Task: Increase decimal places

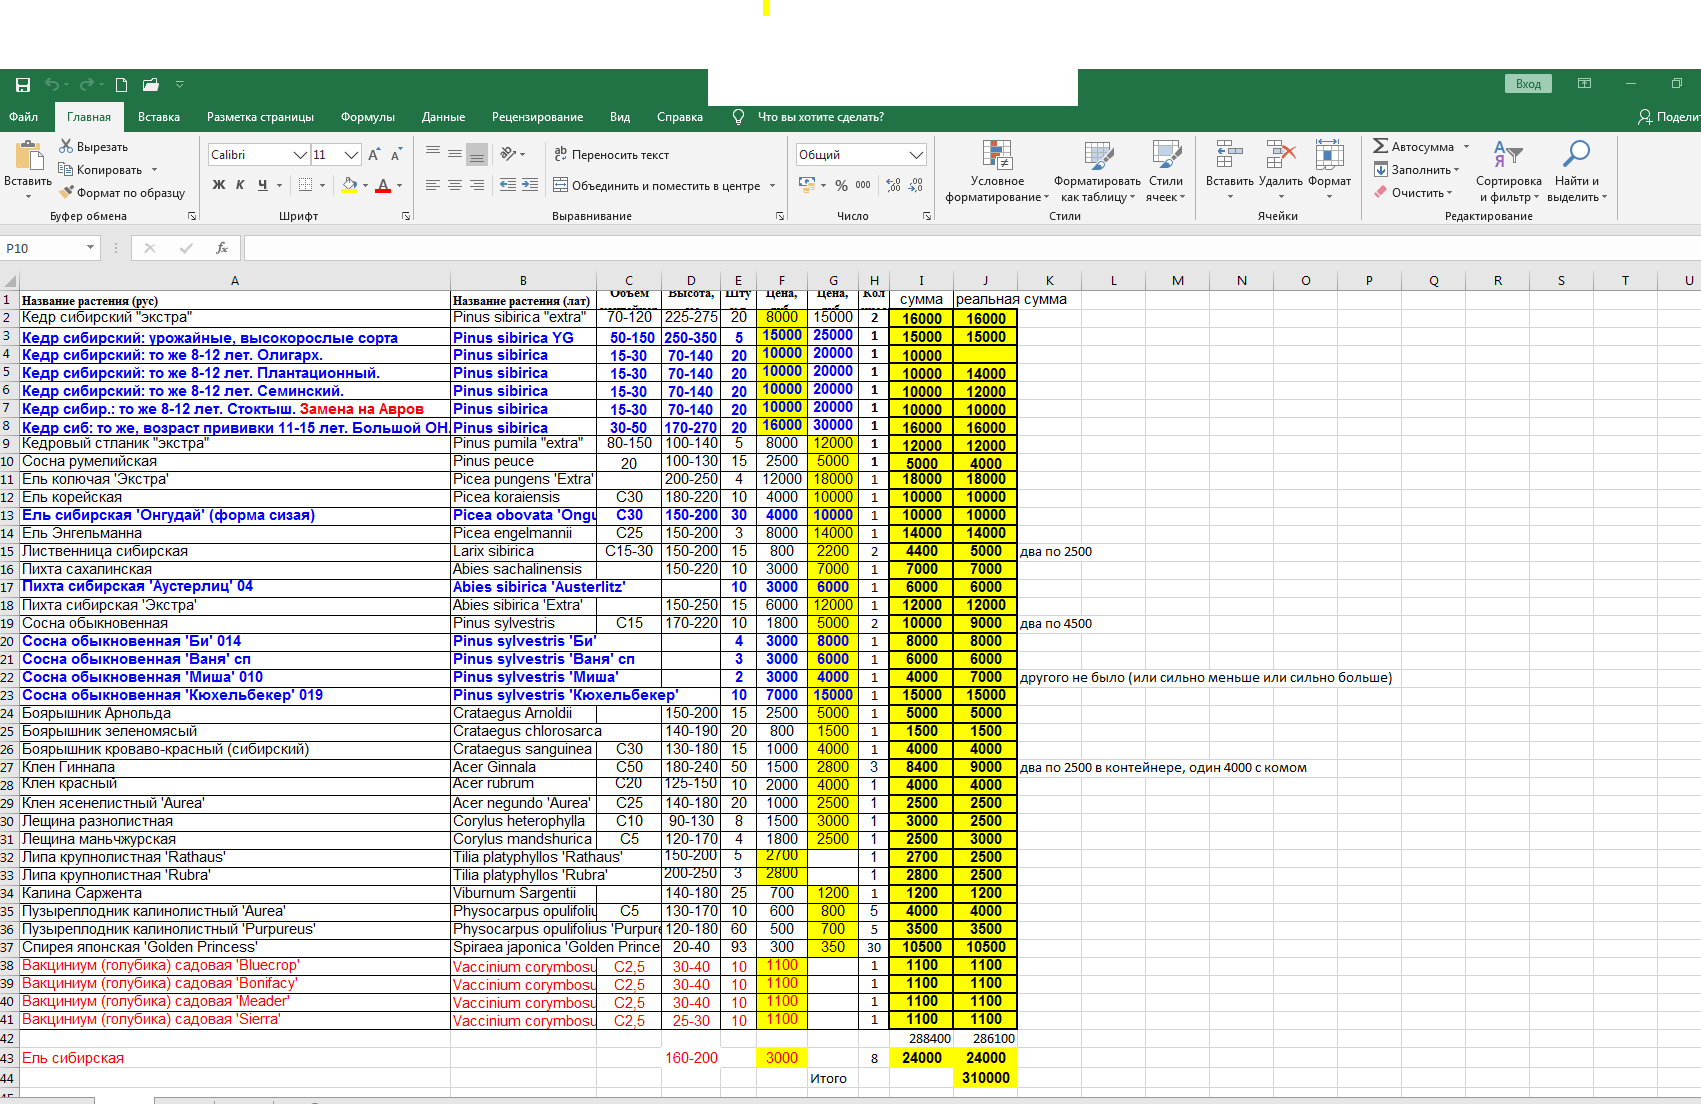Action: (x=893, y=185)
